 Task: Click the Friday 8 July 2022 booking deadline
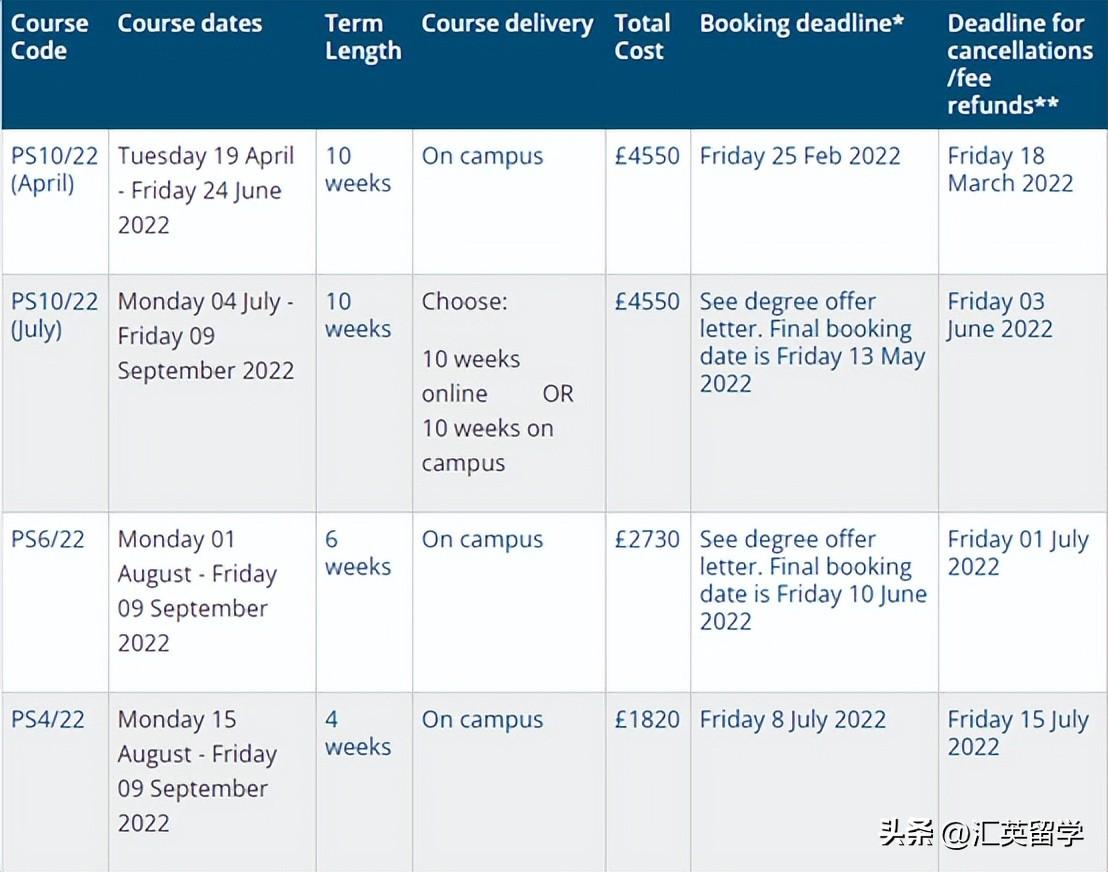[793, 719]
